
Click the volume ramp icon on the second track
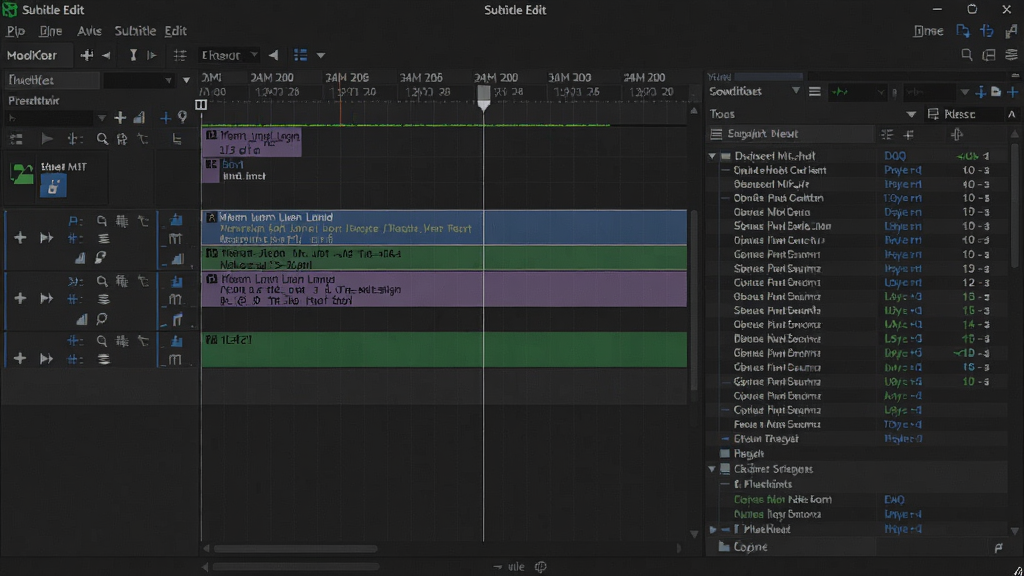[81, 319]
